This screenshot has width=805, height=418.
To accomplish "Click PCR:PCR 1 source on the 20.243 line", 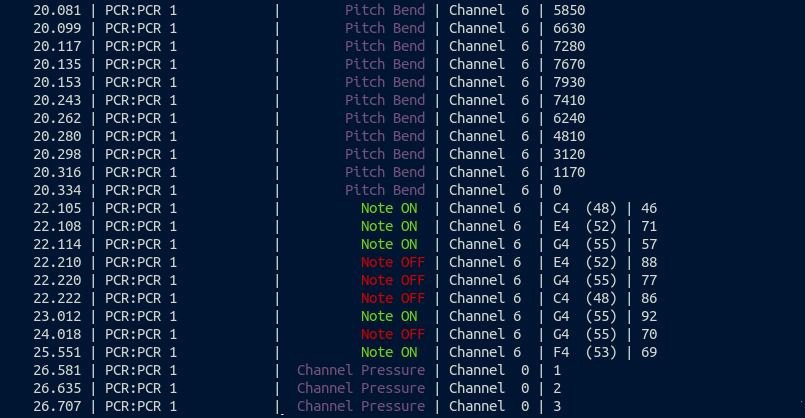I will tap(141, 100).
